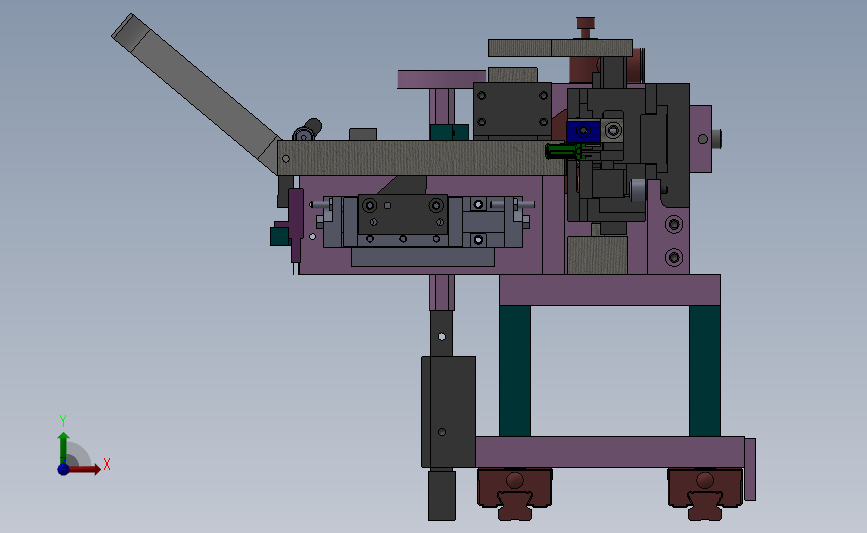Select the large dark gray cylinder body at bottom
Viewport: 867px width, 533px height.
pos(448,412)
